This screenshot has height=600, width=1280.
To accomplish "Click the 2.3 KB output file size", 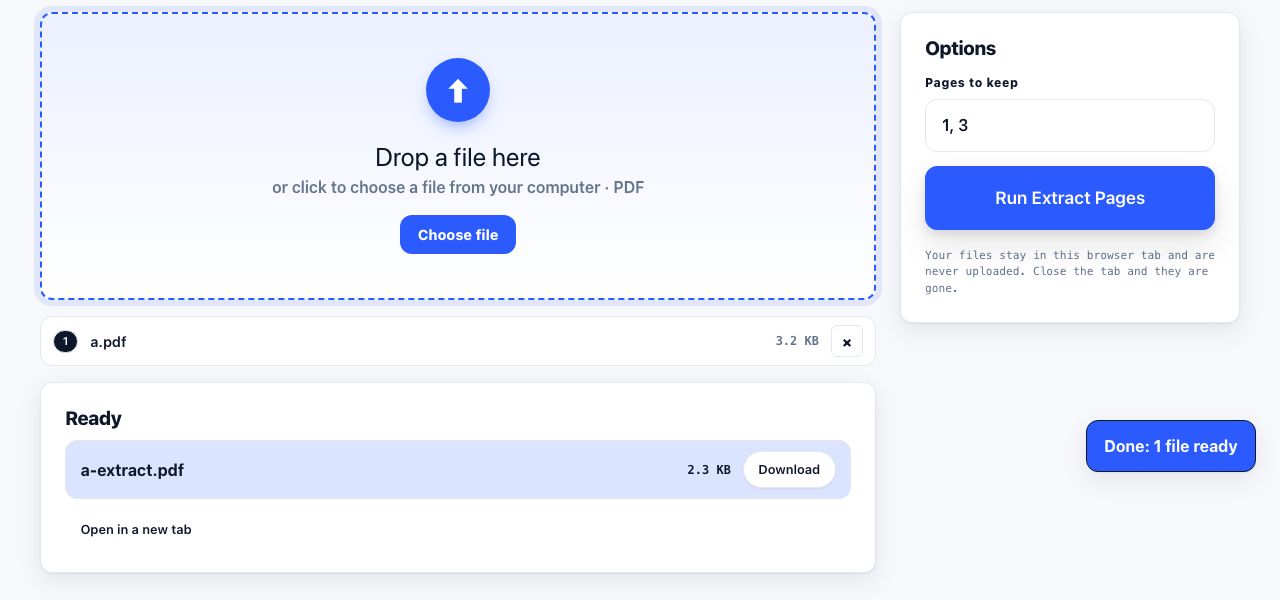I will click(x=709, y=470).
